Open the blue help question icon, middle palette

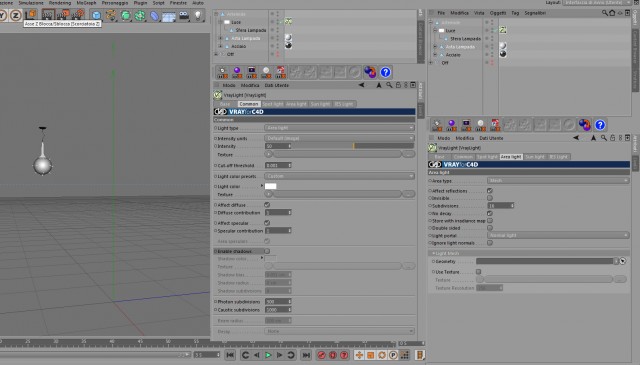point(385,72)
